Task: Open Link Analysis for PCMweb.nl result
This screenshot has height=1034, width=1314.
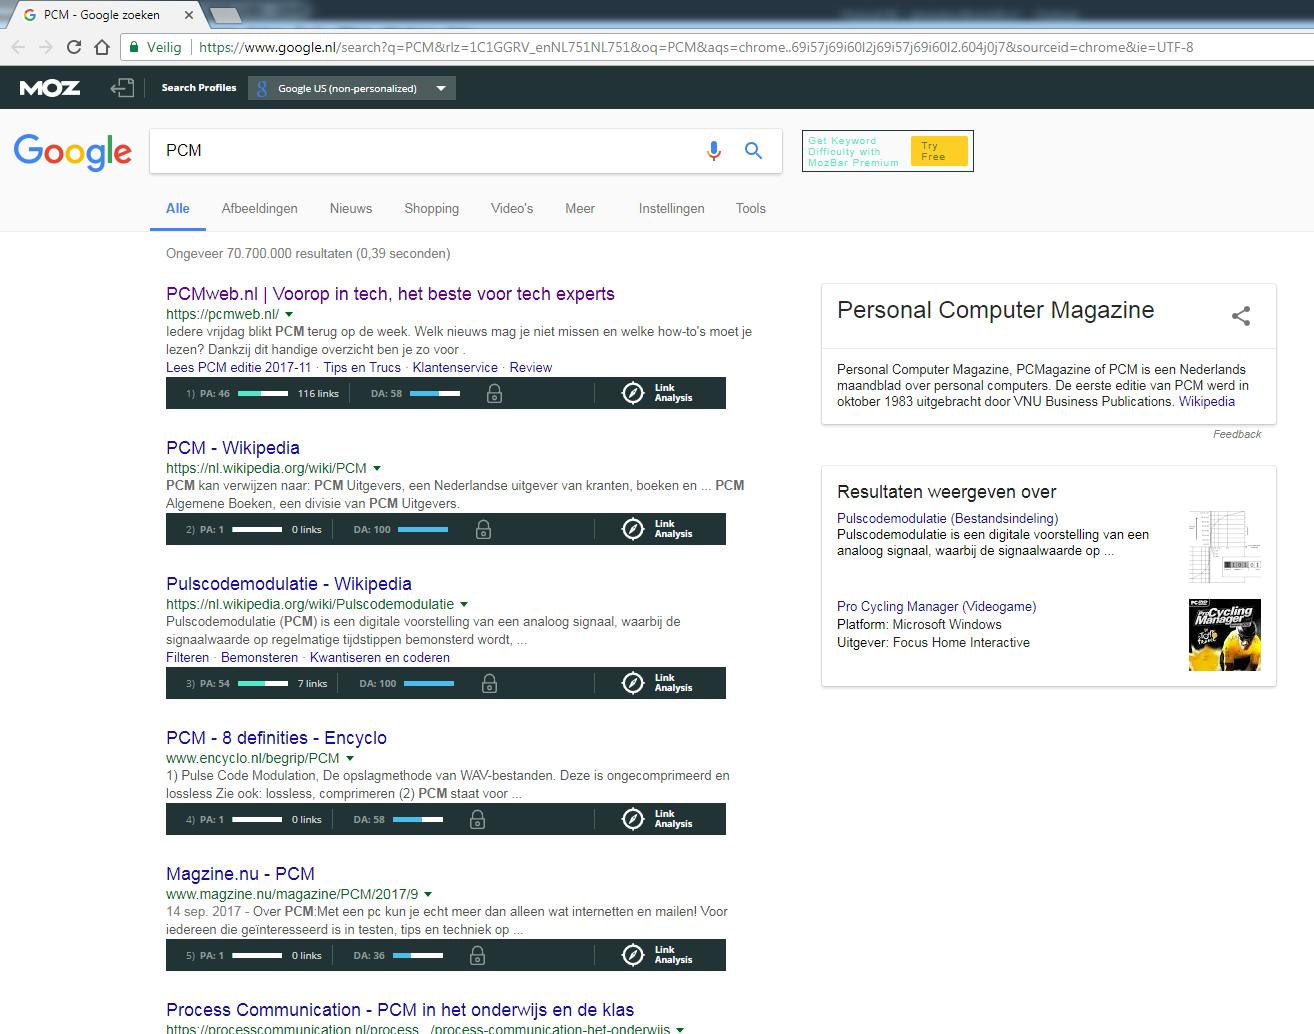Action: point(658,393)
